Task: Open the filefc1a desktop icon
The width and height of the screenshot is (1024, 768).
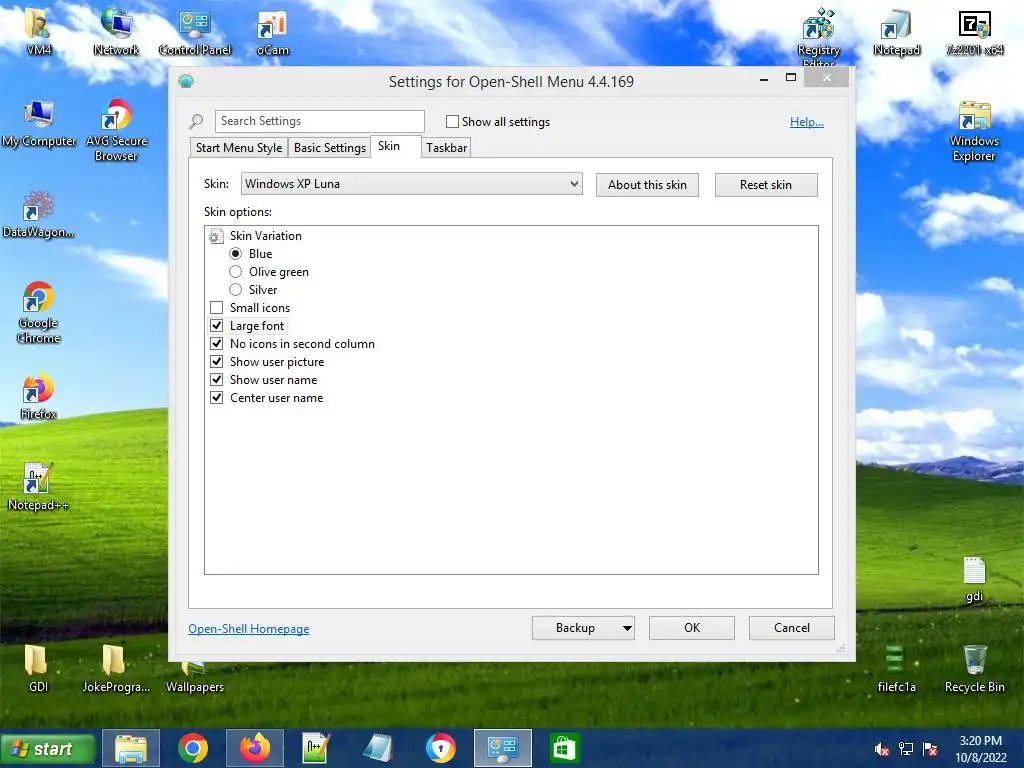Action: point(896,668)
